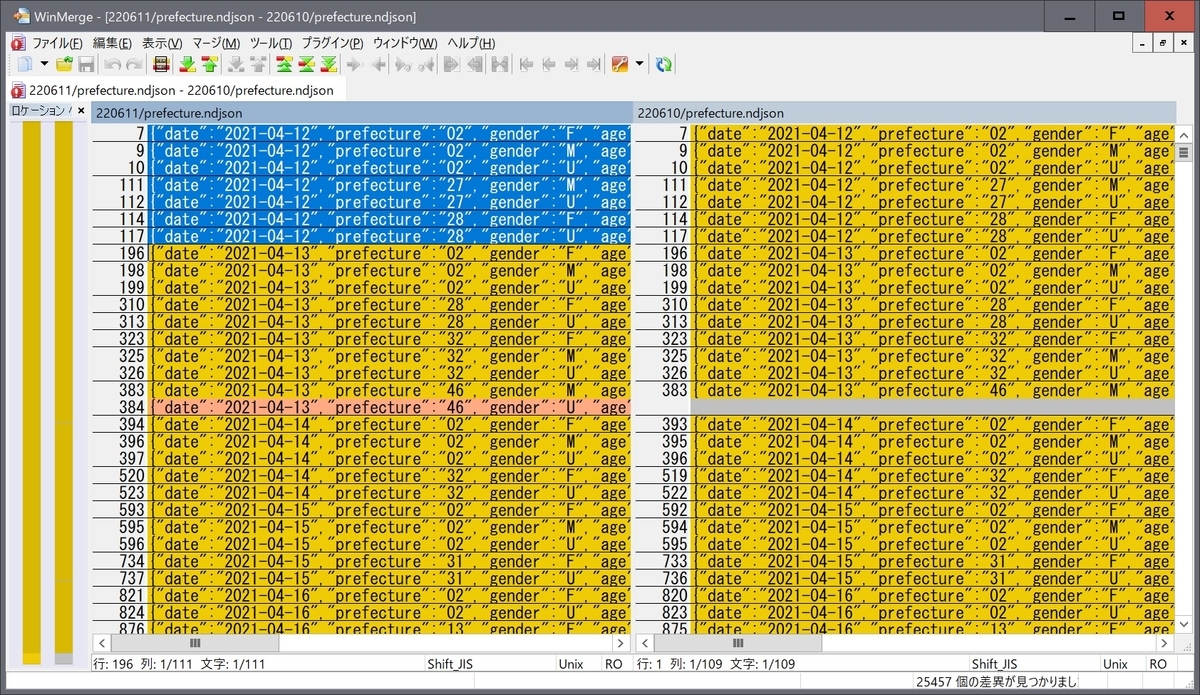Open the ウィンドウ(W) menu
This screenshot has height=695, width=1200.
(x=405, y=43)
